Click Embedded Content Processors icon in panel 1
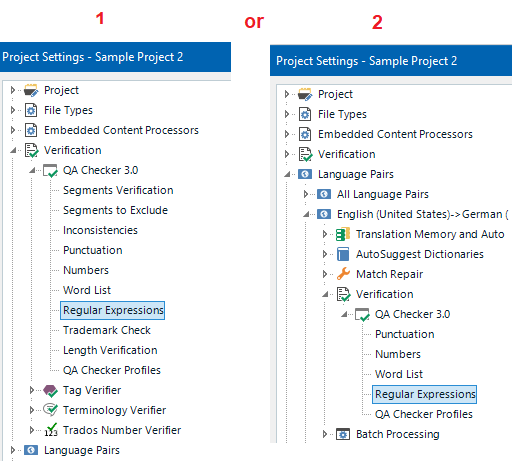Image resolution: width=513 pixels, height=466 pixels. (31, 130)
